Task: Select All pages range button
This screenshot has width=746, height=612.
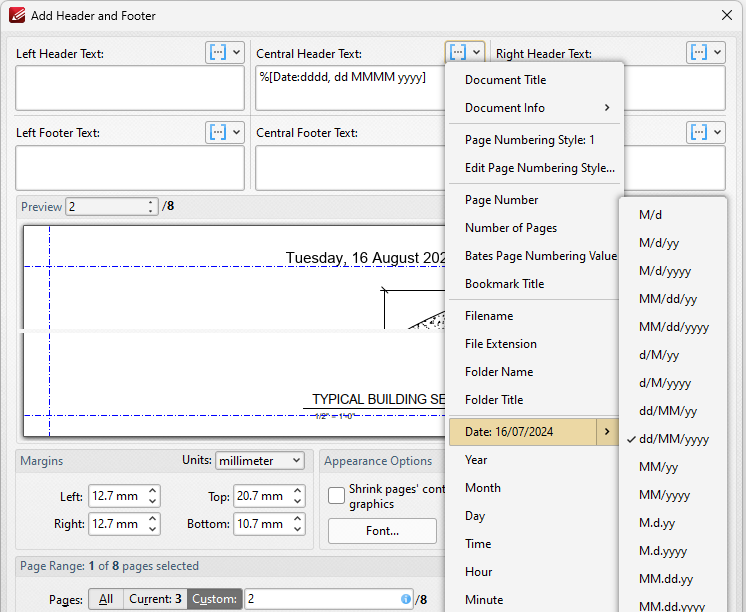Action: [106, 599]
